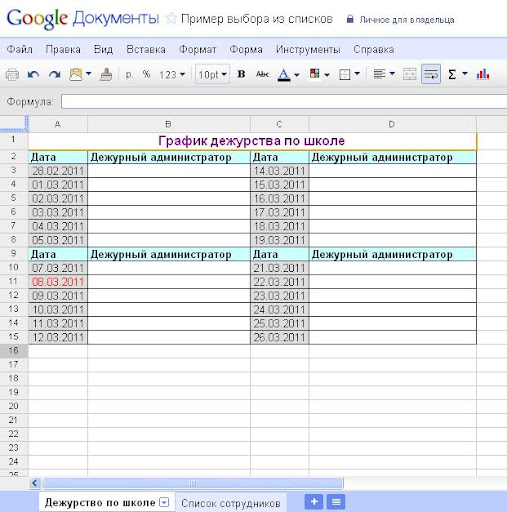Format as currency with р. icon
This screenshot has height=512, width=507.
[x=129, y=74]
